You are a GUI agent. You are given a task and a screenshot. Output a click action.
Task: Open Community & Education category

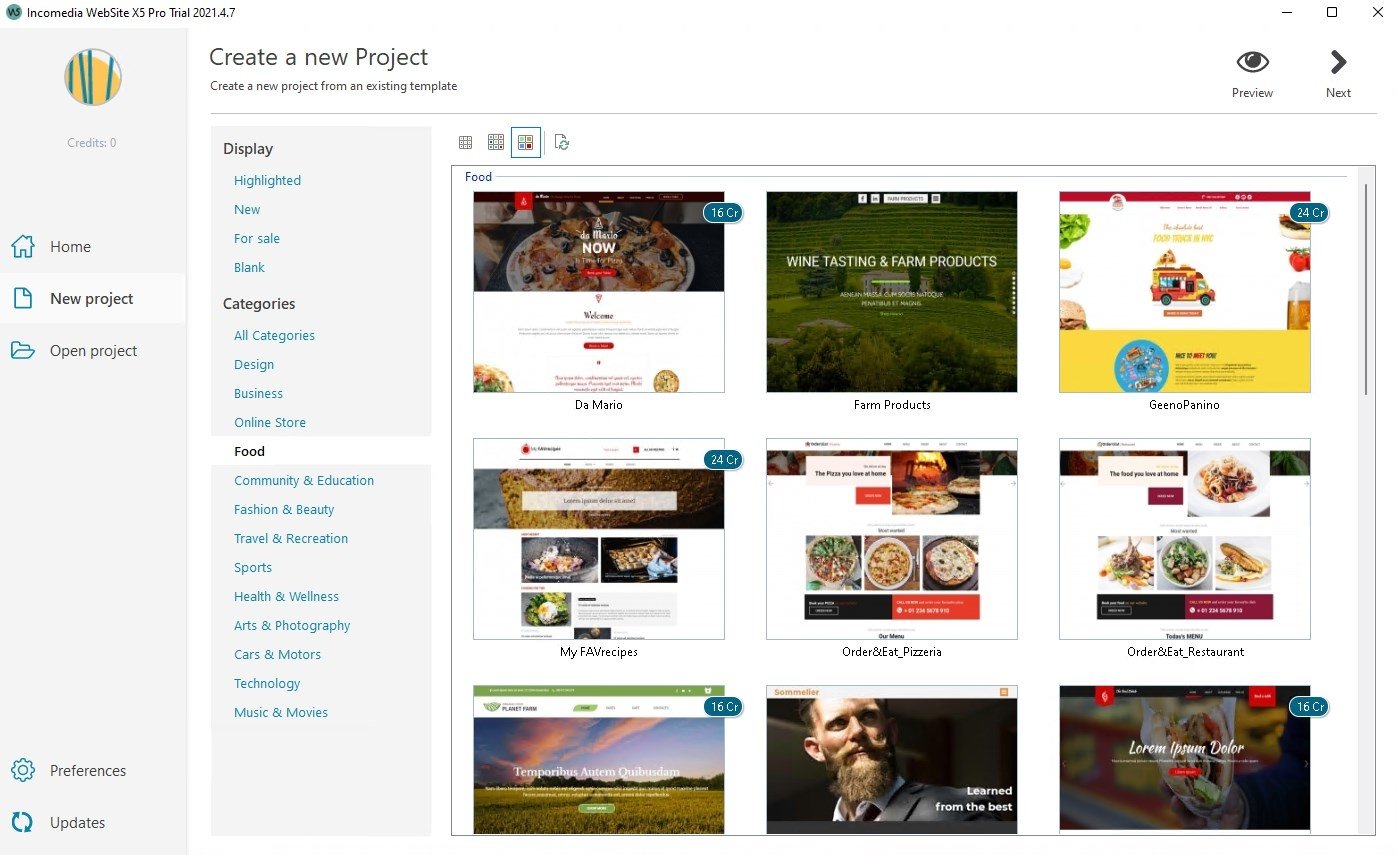pos(304,480)
